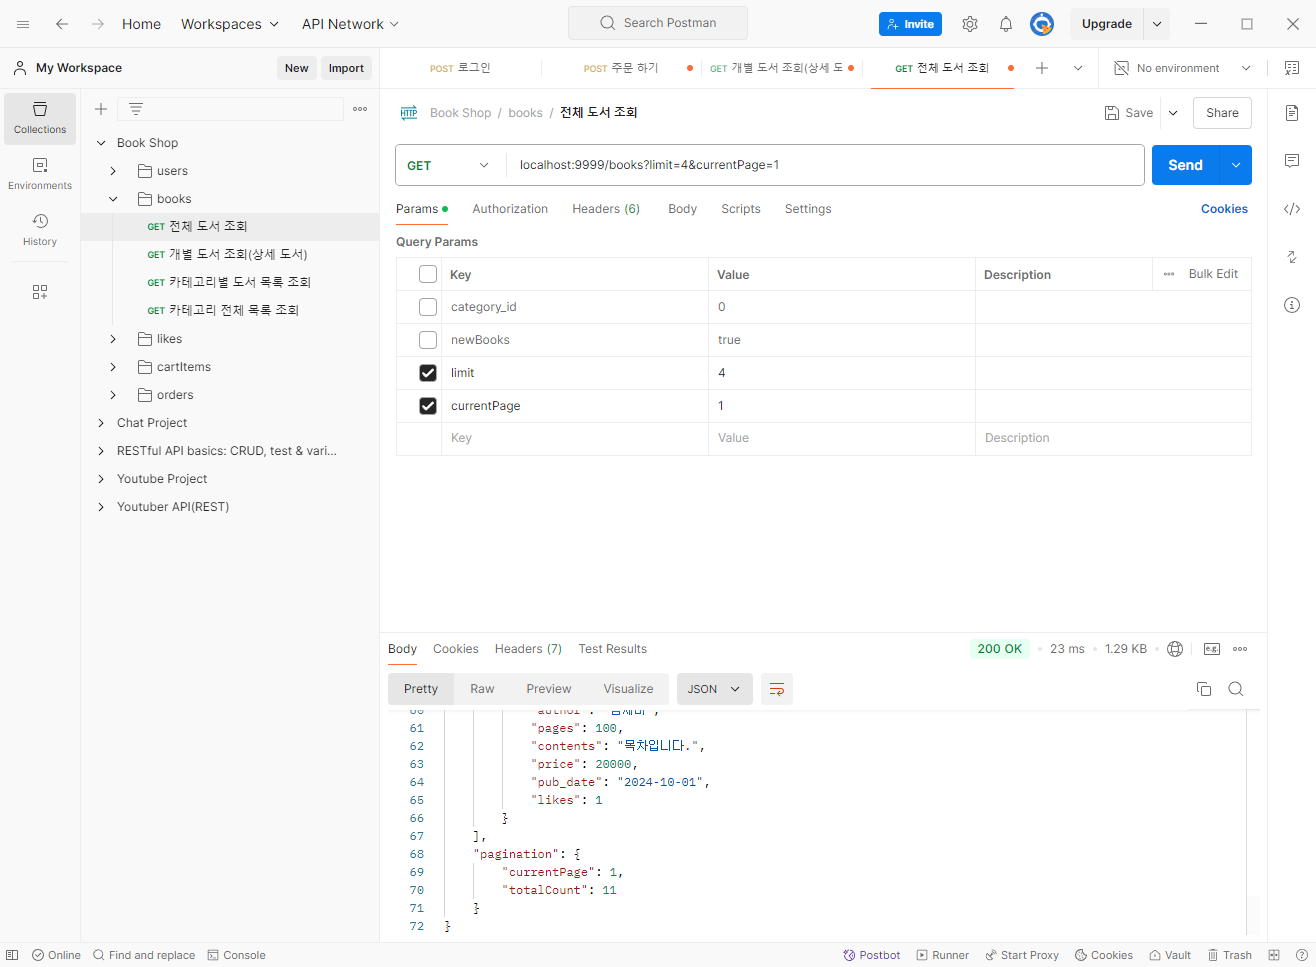
Task: Collapse the Book Shop collection
Action: [x=101, y=143]
